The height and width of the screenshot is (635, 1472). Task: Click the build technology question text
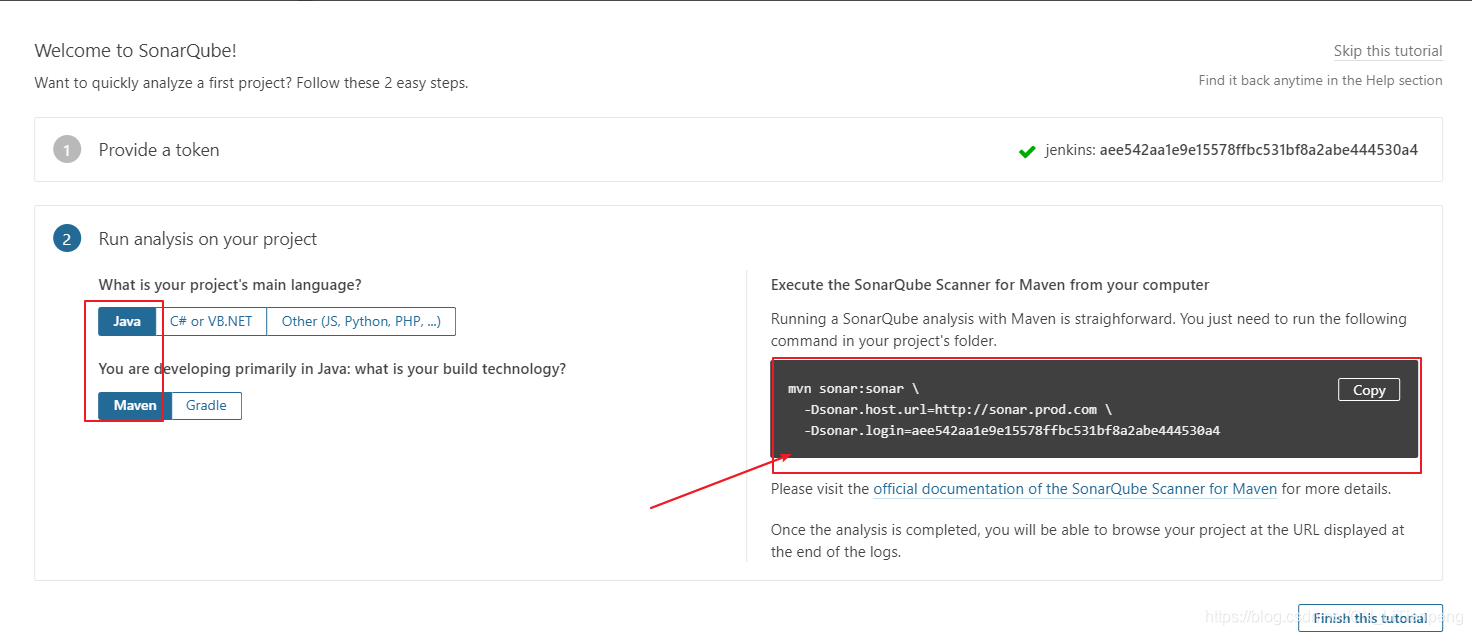pos(332,369)
